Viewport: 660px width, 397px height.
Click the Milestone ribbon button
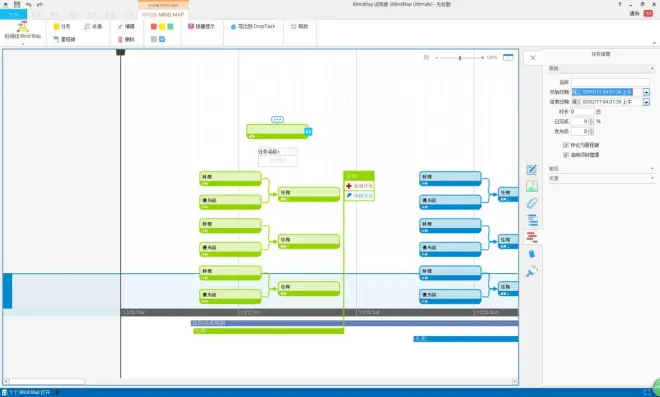[64, 39]
